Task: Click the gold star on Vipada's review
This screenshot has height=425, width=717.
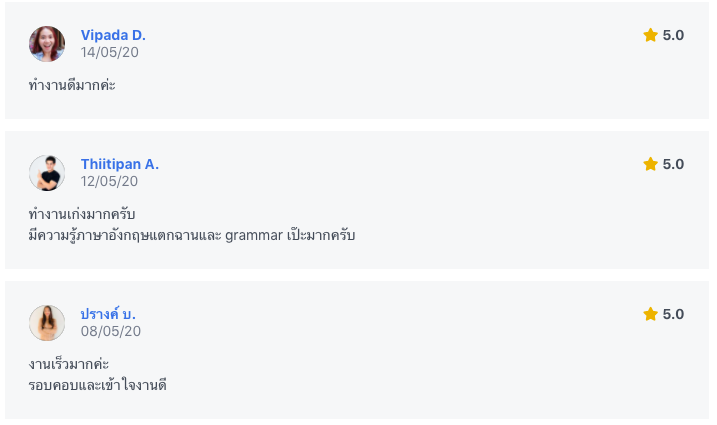Action: [x=650, y=35]
